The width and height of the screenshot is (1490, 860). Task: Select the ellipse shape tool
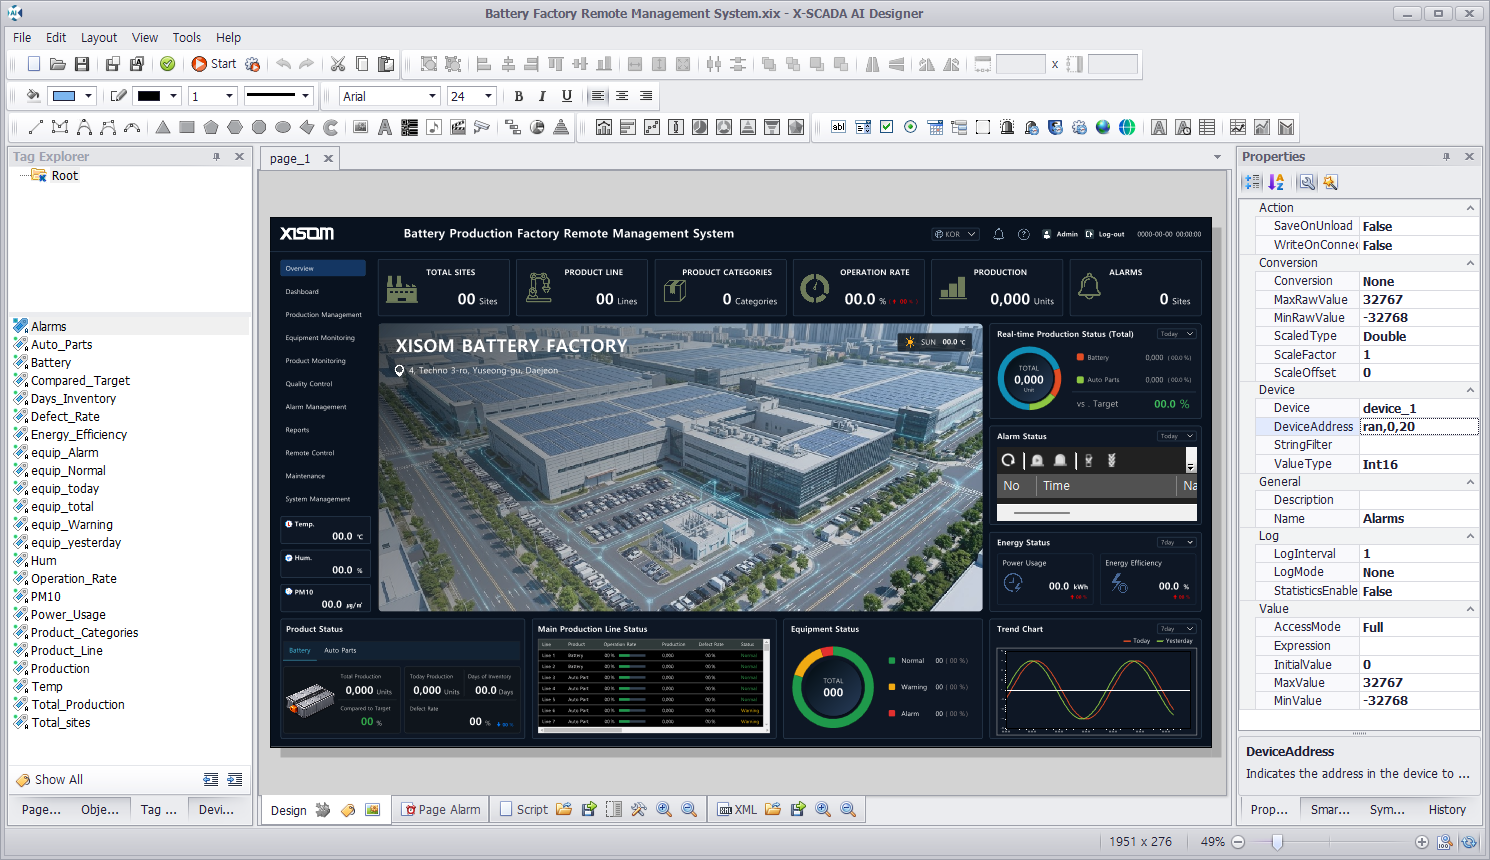pyautogui.click(x=283, y=127)
